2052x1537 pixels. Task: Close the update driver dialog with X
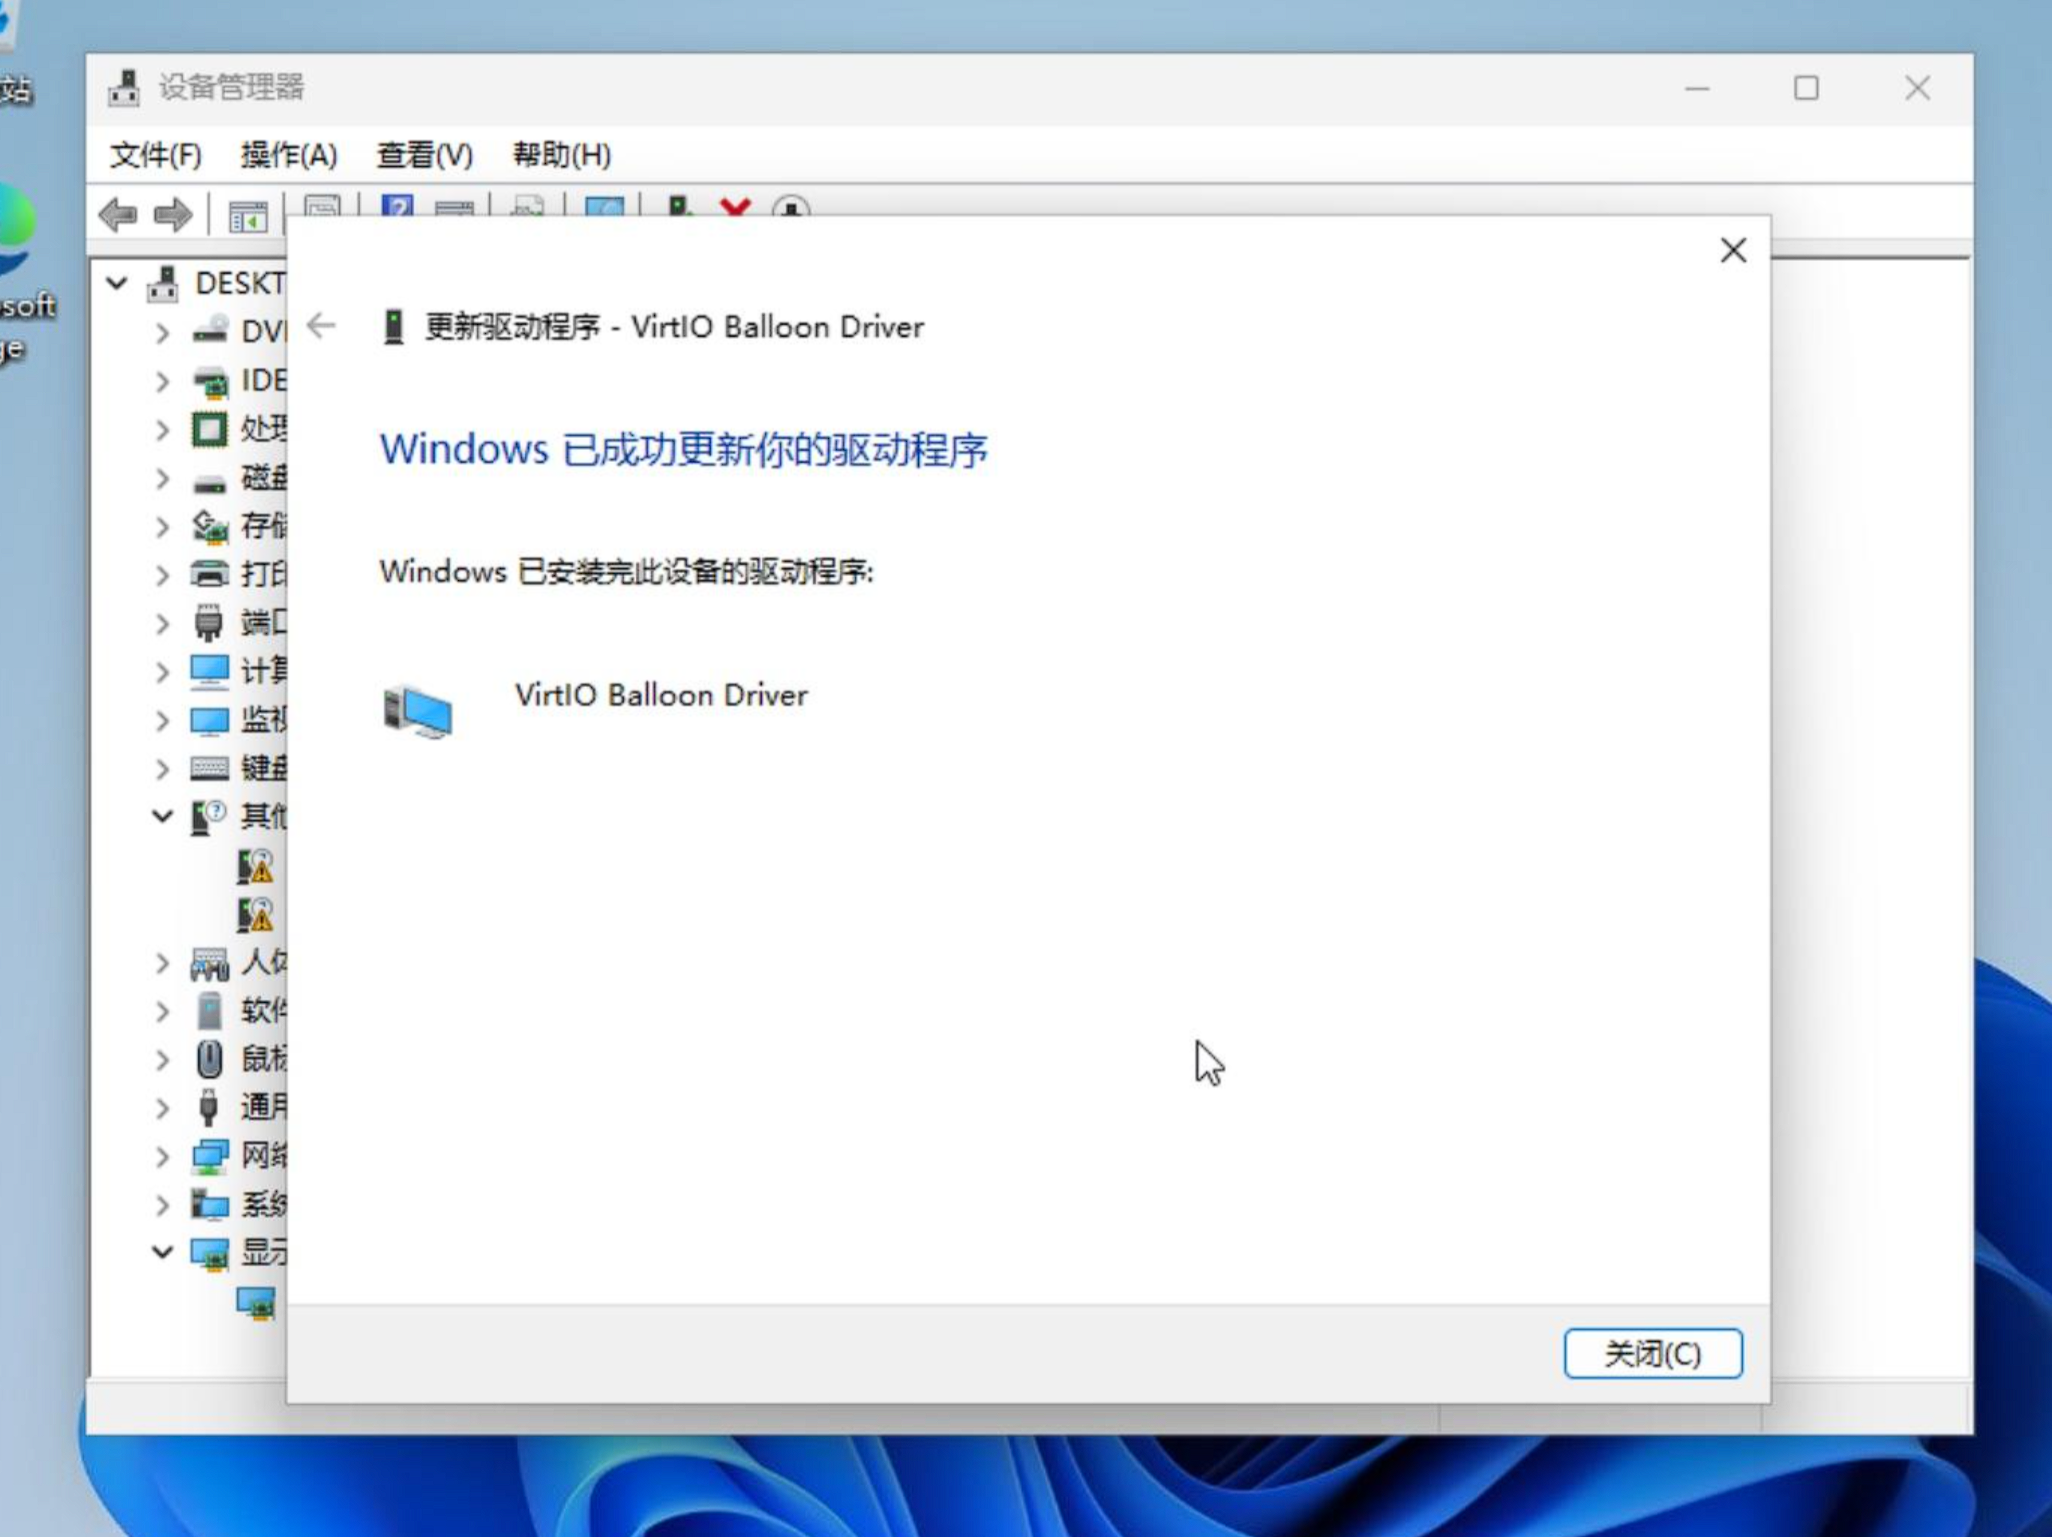1733,250
